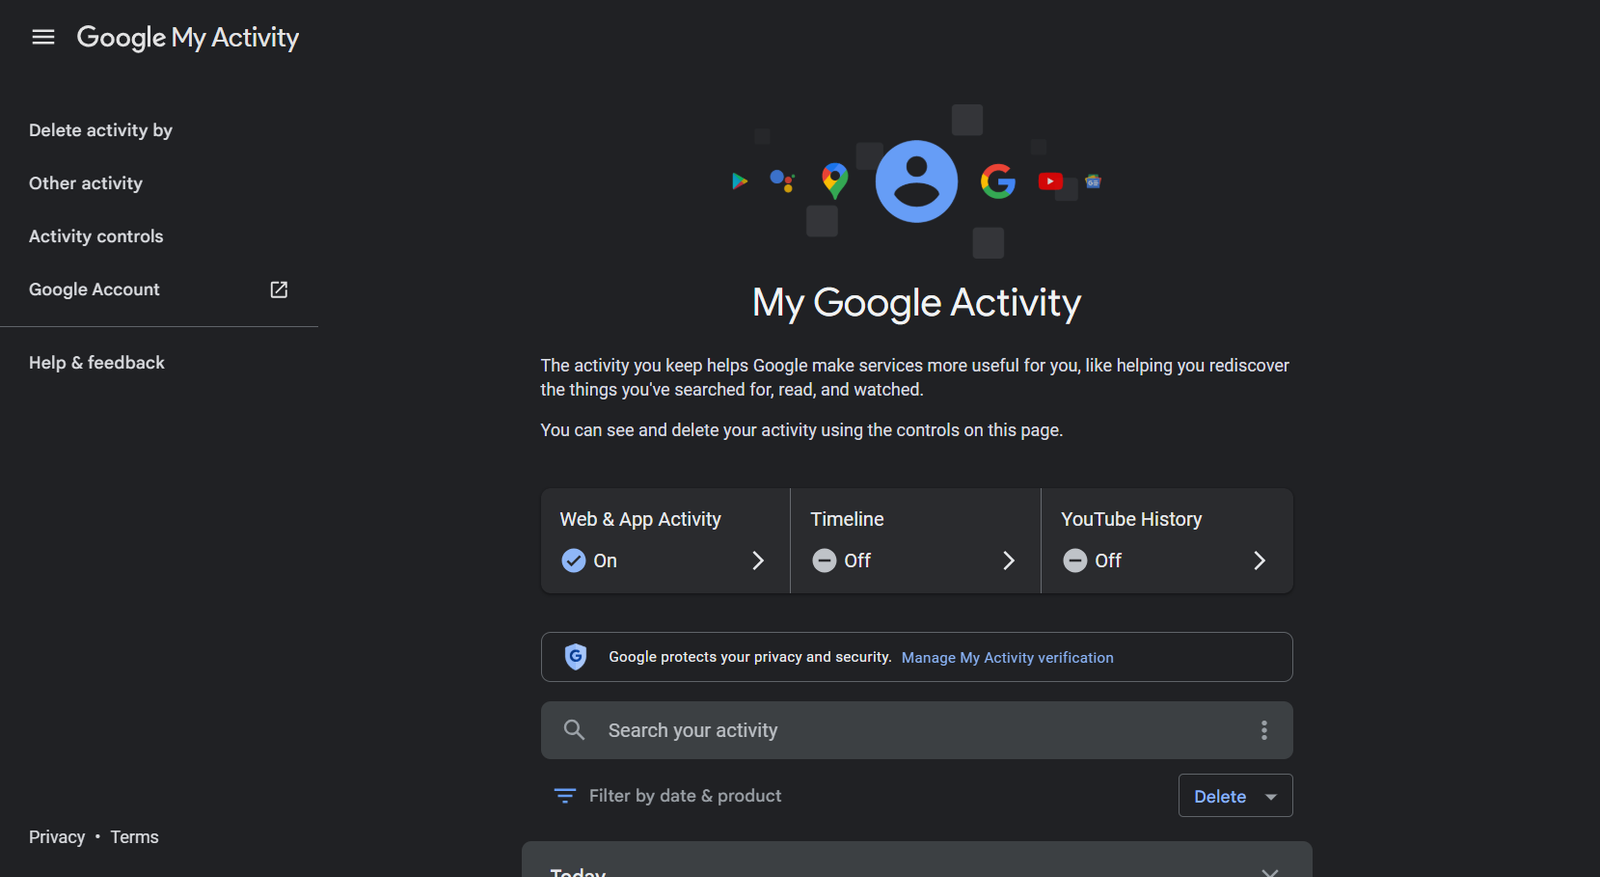Click the YouTube logo icon

(x=1050, y=181)
